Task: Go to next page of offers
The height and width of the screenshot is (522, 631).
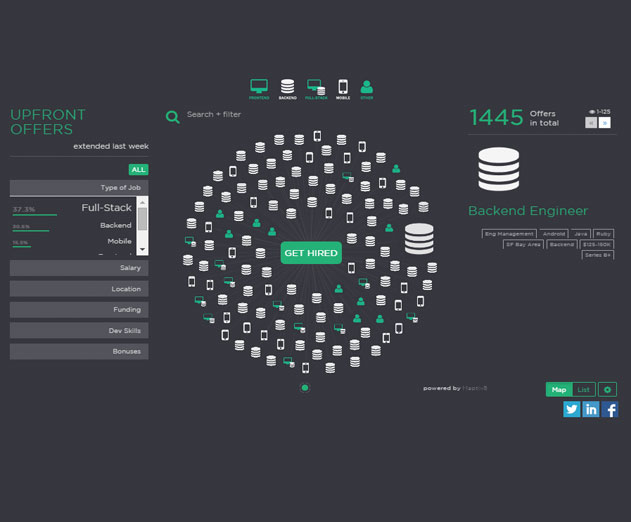Action: 604,123
